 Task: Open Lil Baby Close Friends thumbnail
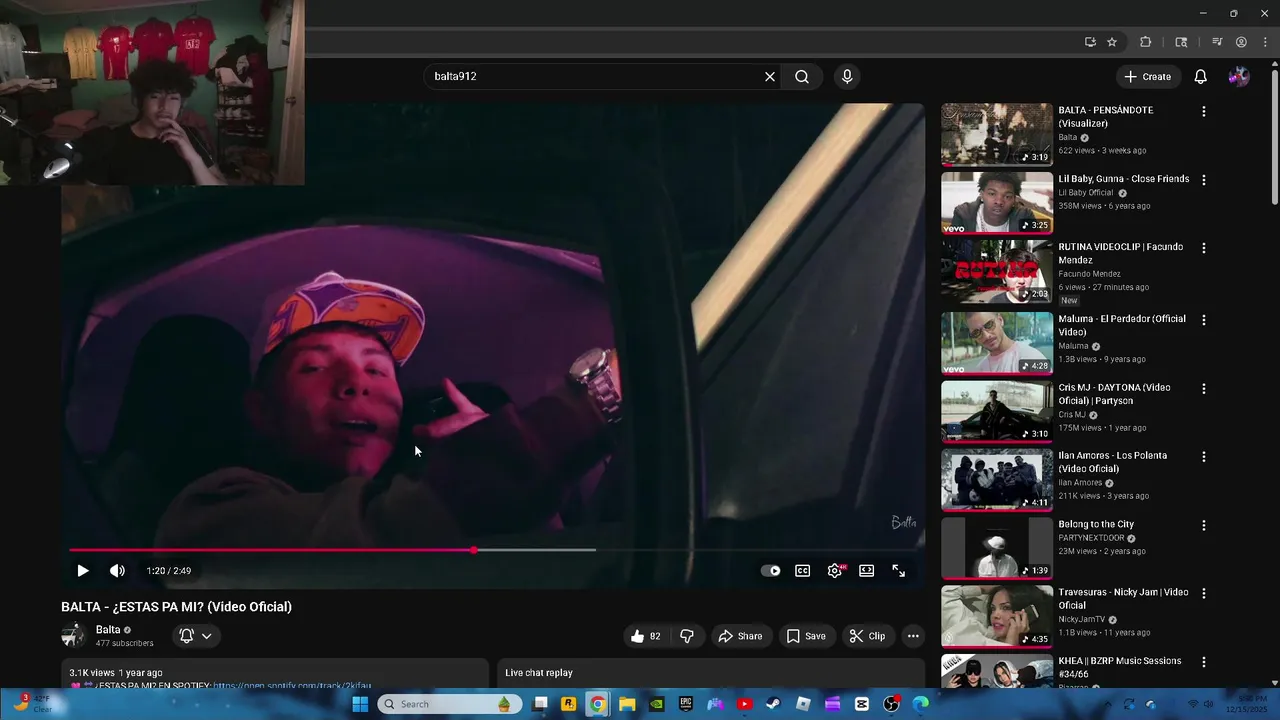pyautogui.click(x=997, y=203)
